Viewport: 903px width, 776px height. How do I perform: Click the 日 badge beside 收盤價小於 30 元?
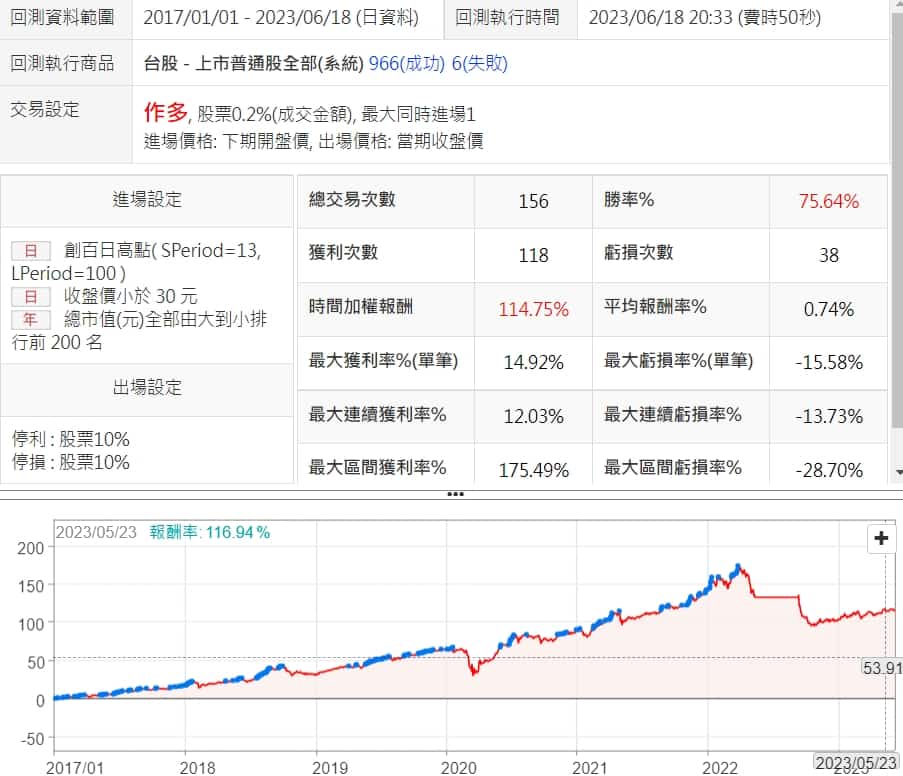pyautogui.click(x=30, y=296)
